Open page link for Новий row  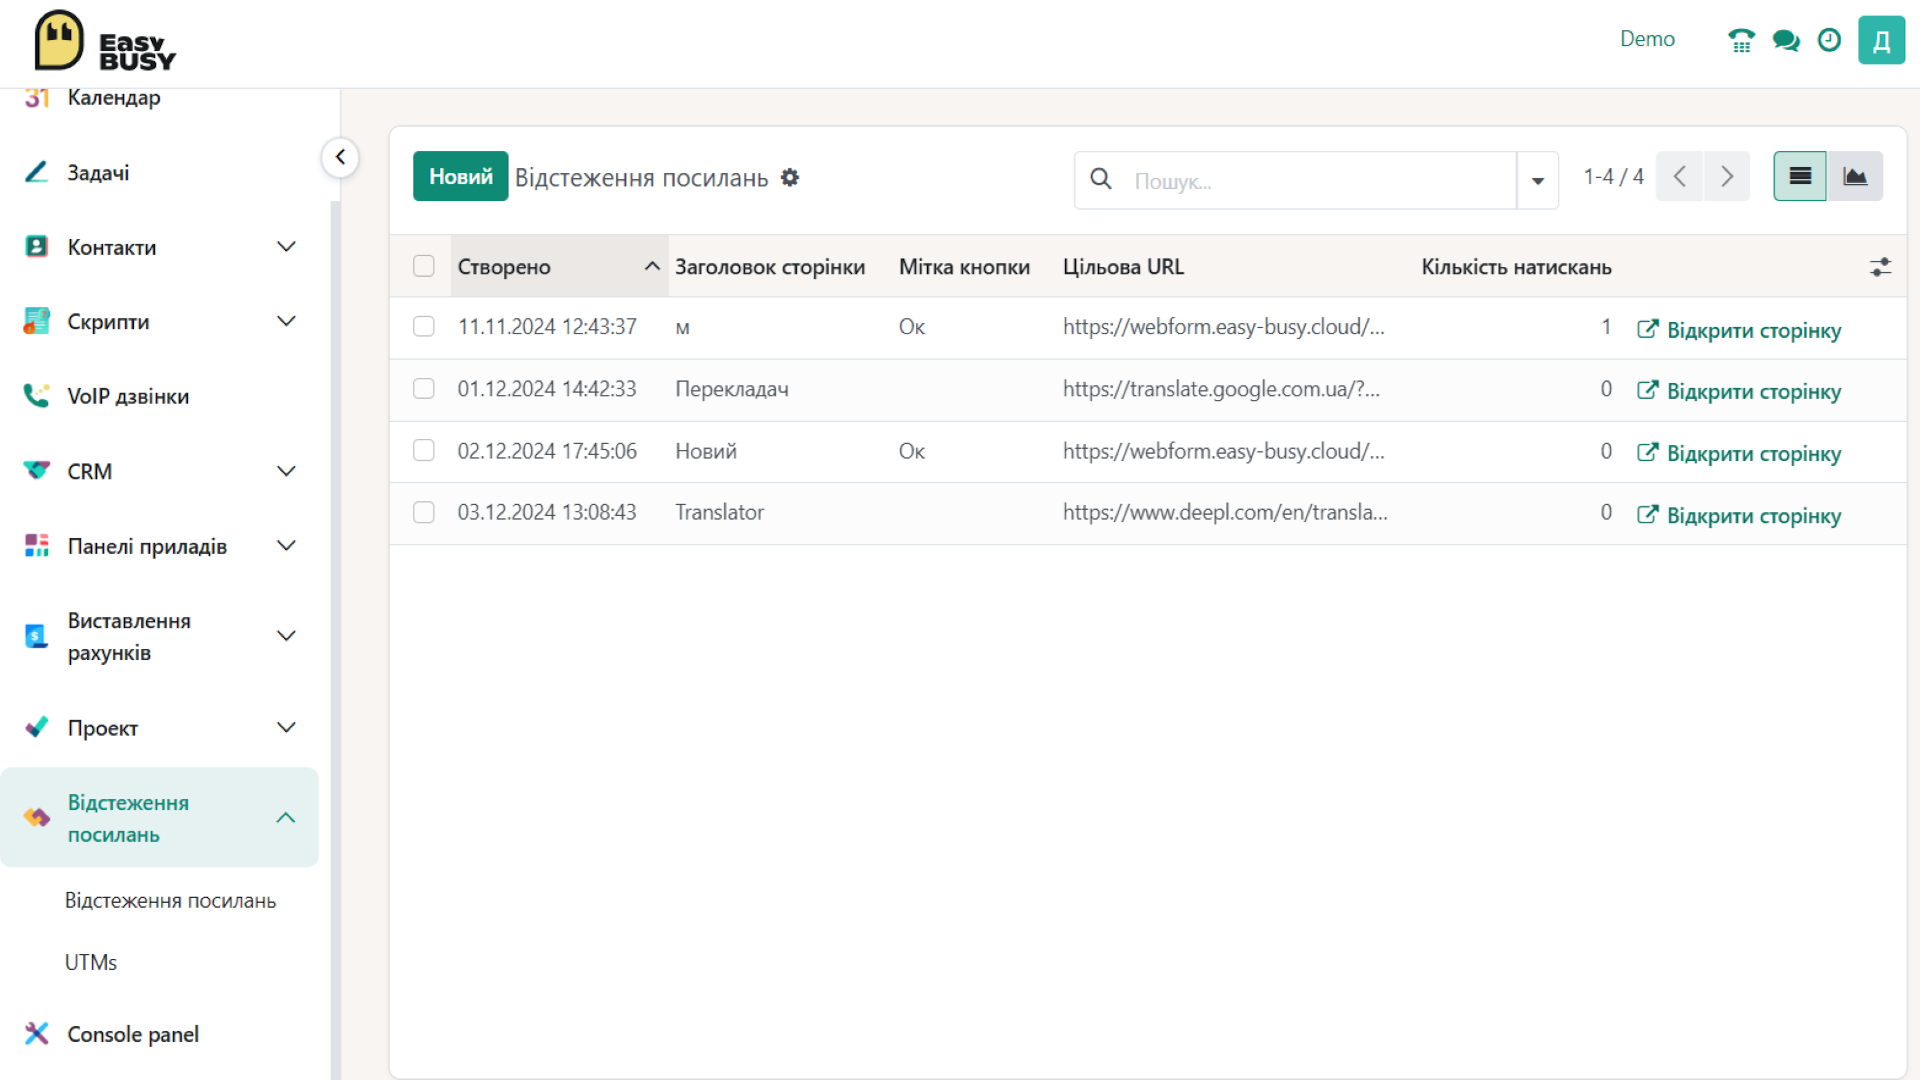pos(1739,453)
